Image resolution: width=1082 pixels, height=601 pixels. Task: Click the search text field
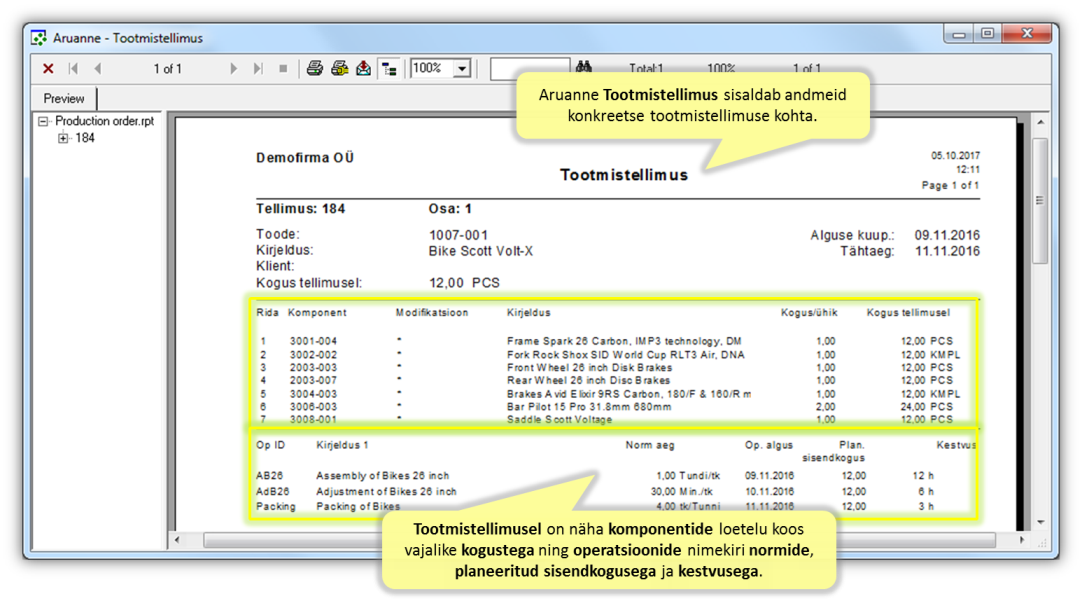point(530,69)
